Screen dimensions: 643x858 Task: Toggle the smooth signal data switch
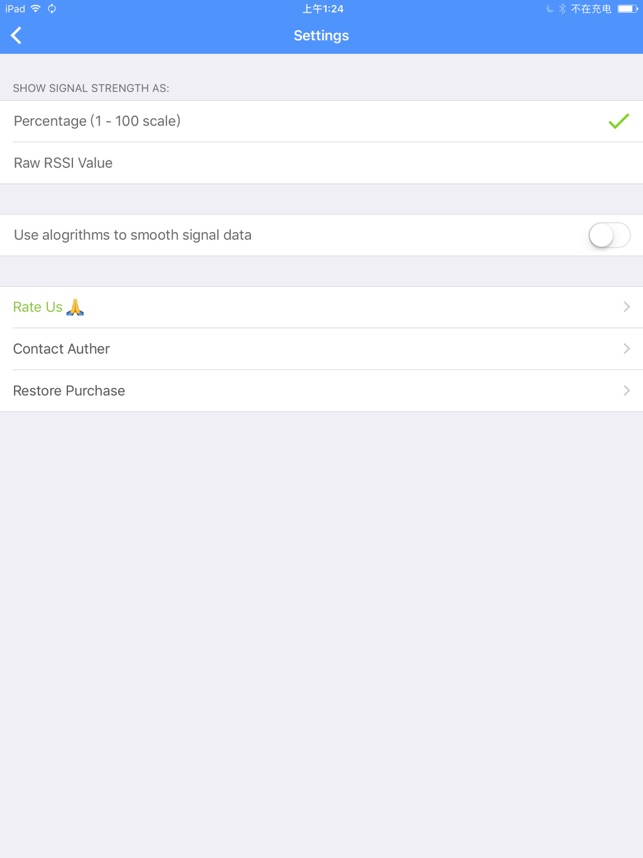click(609, 235)
